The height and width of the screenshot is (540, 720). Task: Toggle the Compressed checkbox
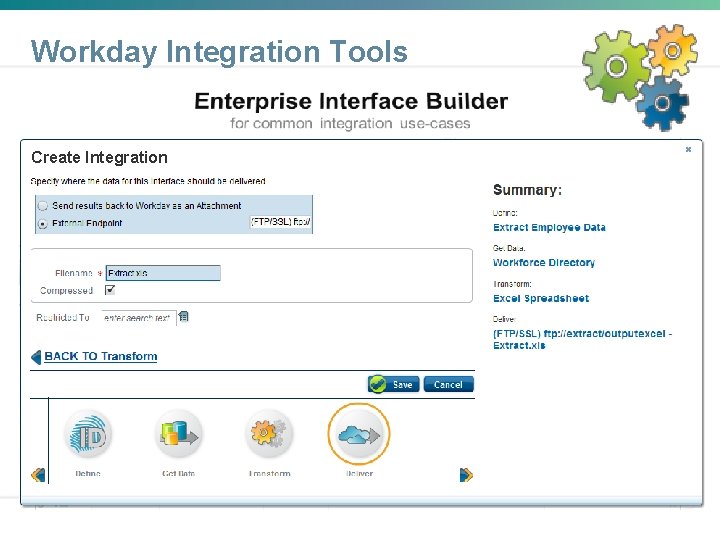coord(110,290)
